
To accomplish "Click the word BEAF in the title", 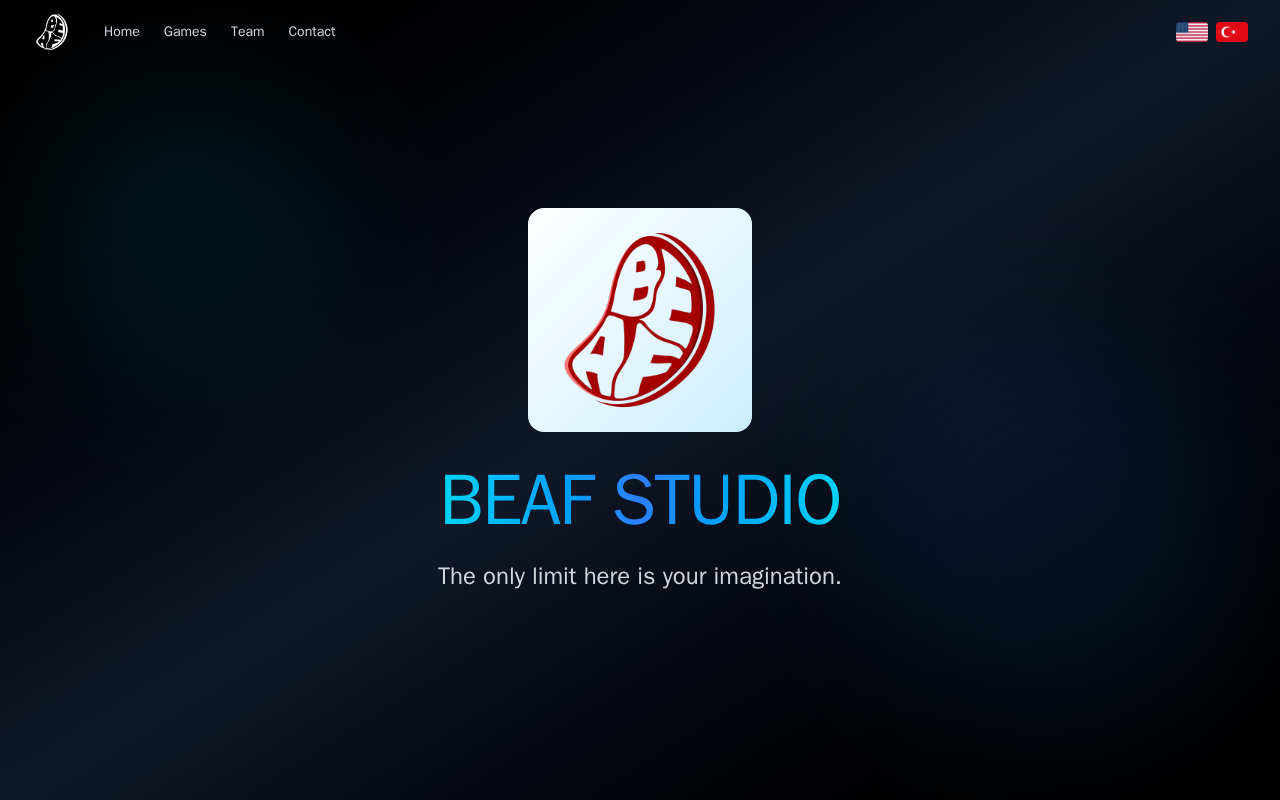I will (518, 500).
